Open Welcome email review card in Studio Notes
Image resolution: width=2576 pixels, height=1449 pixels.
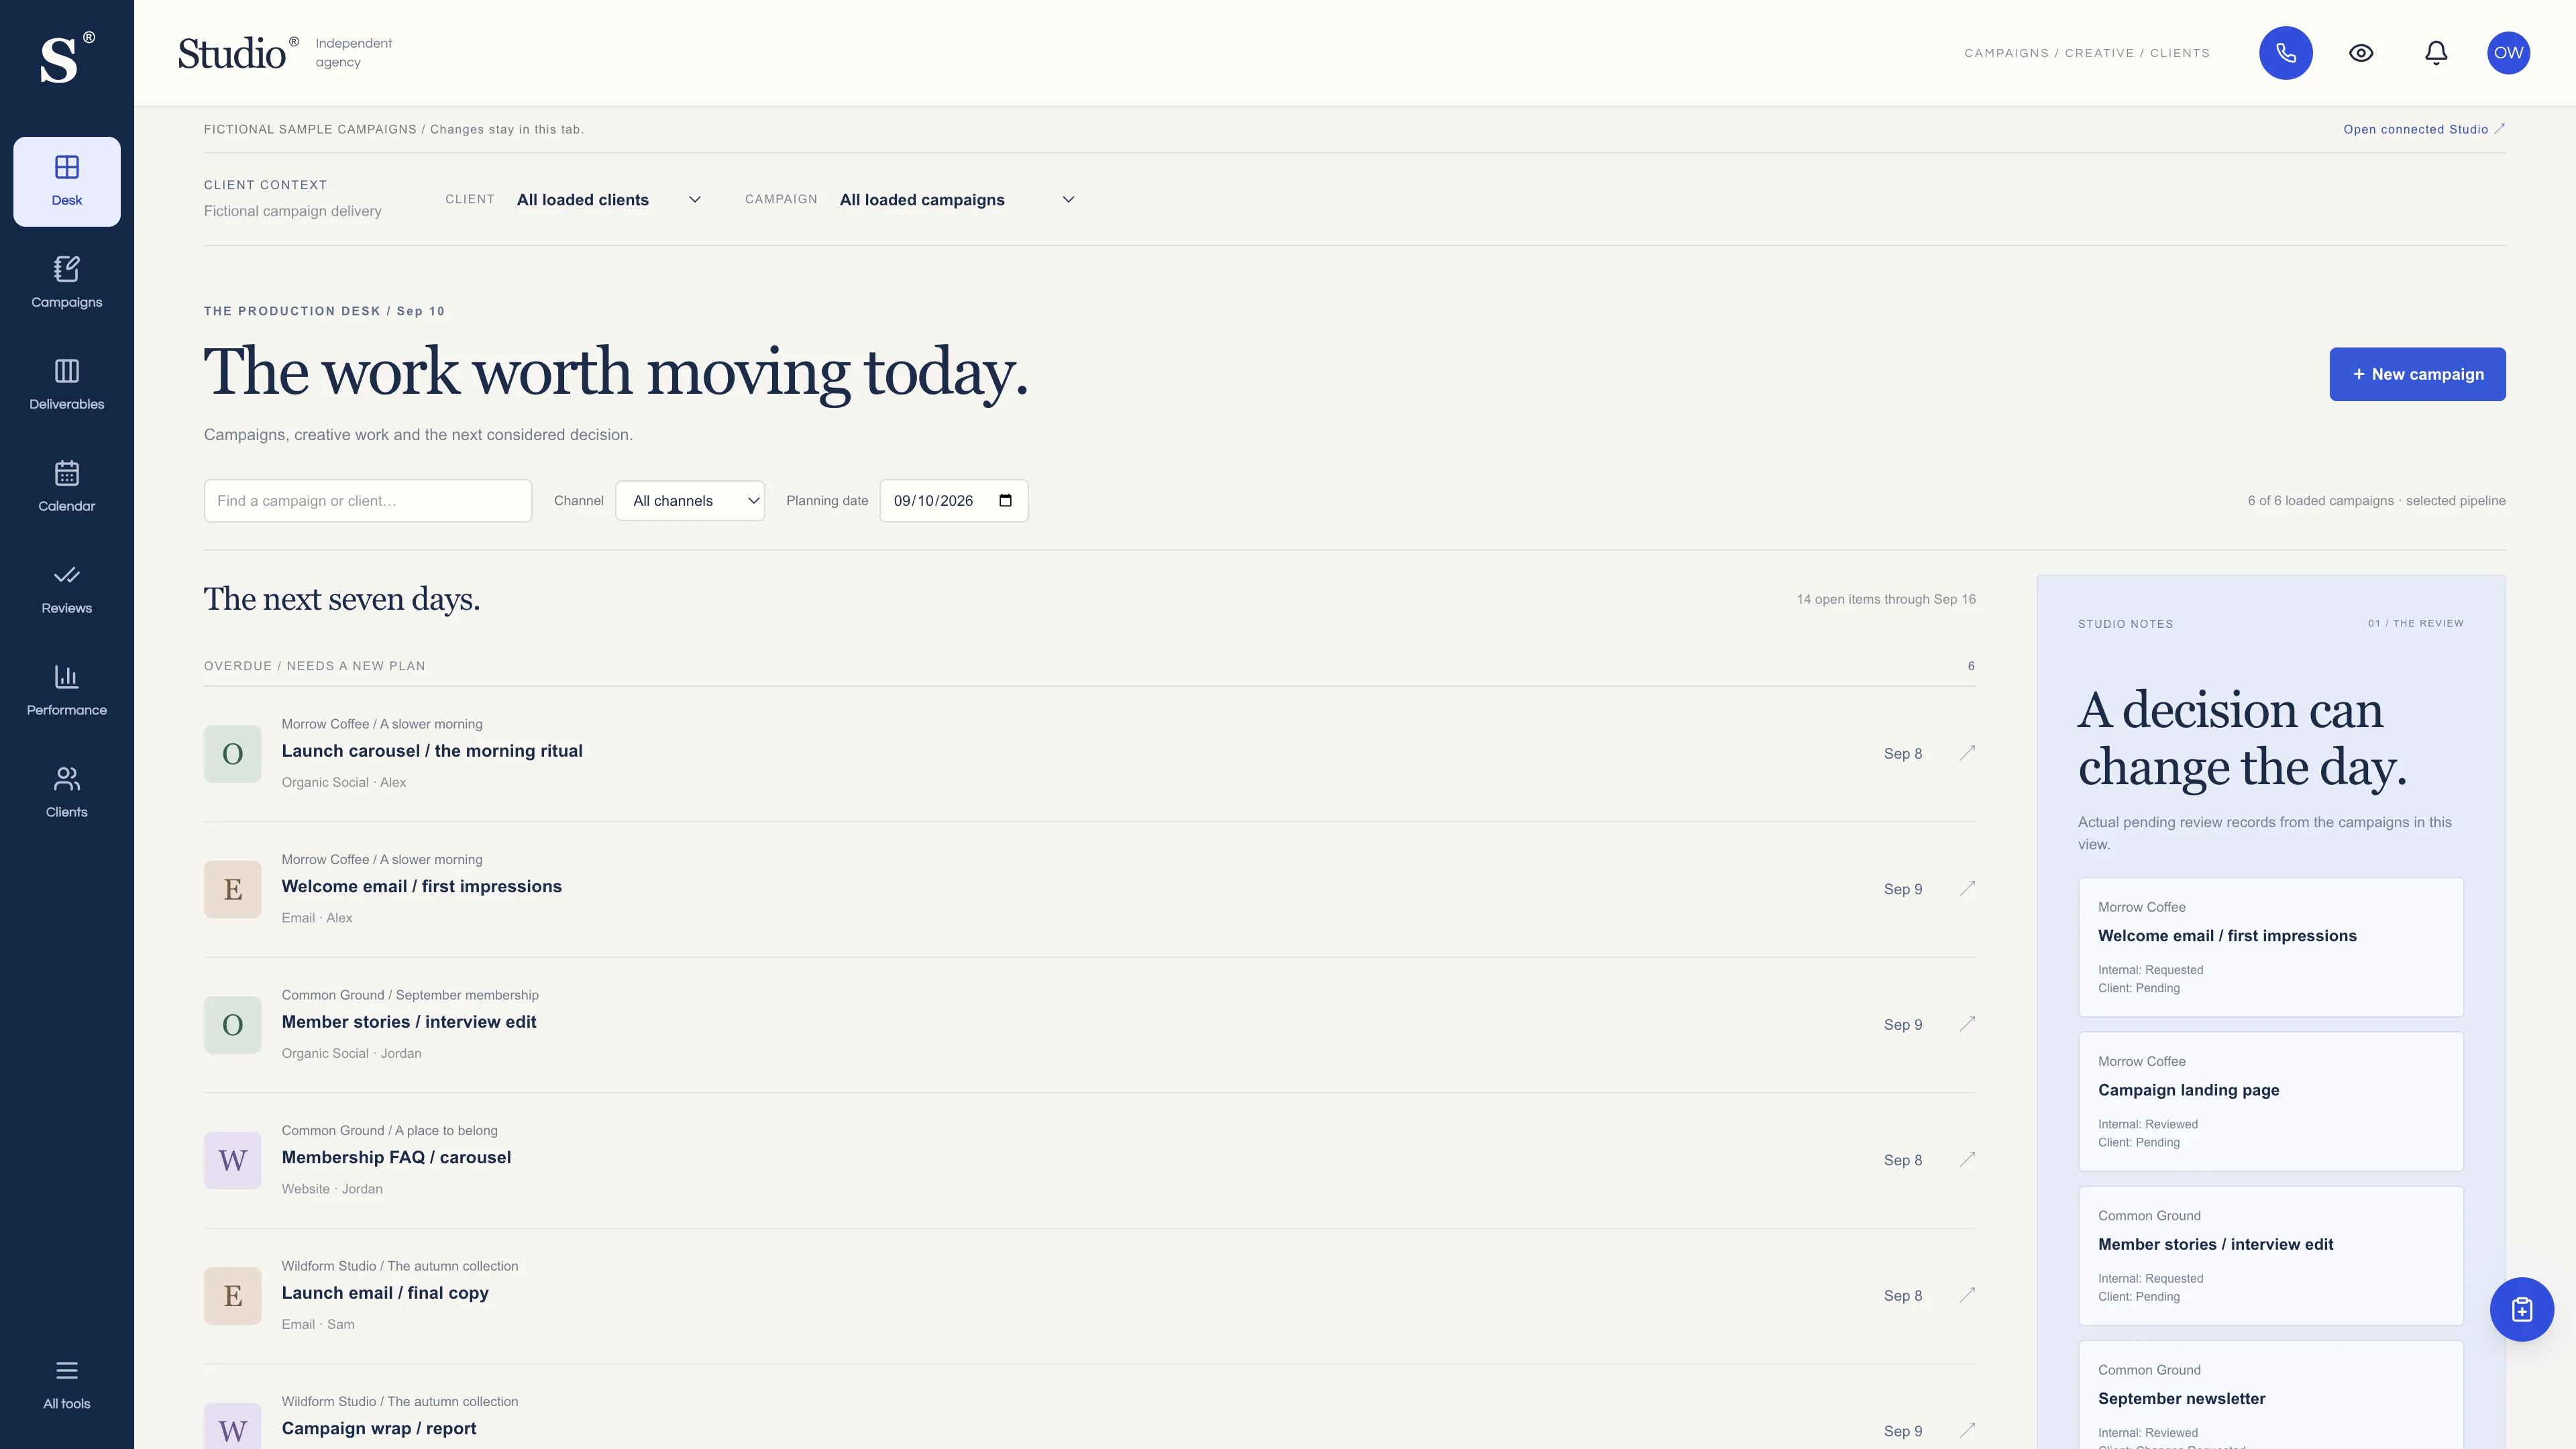[x=2270, y=947]
